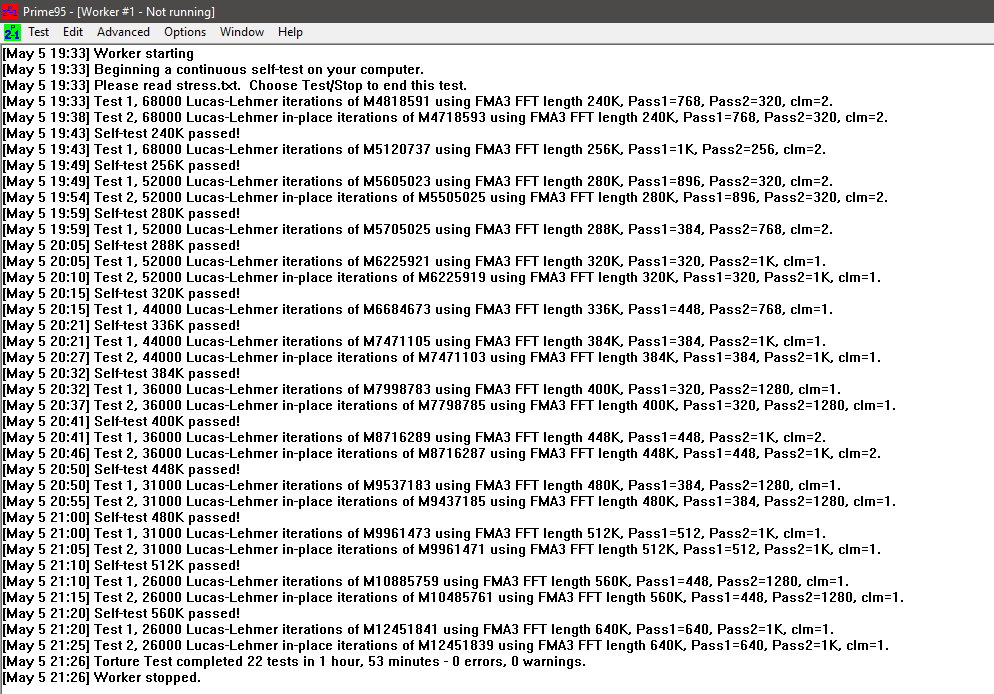Click the Test 1 M9537183 log line

422,485
